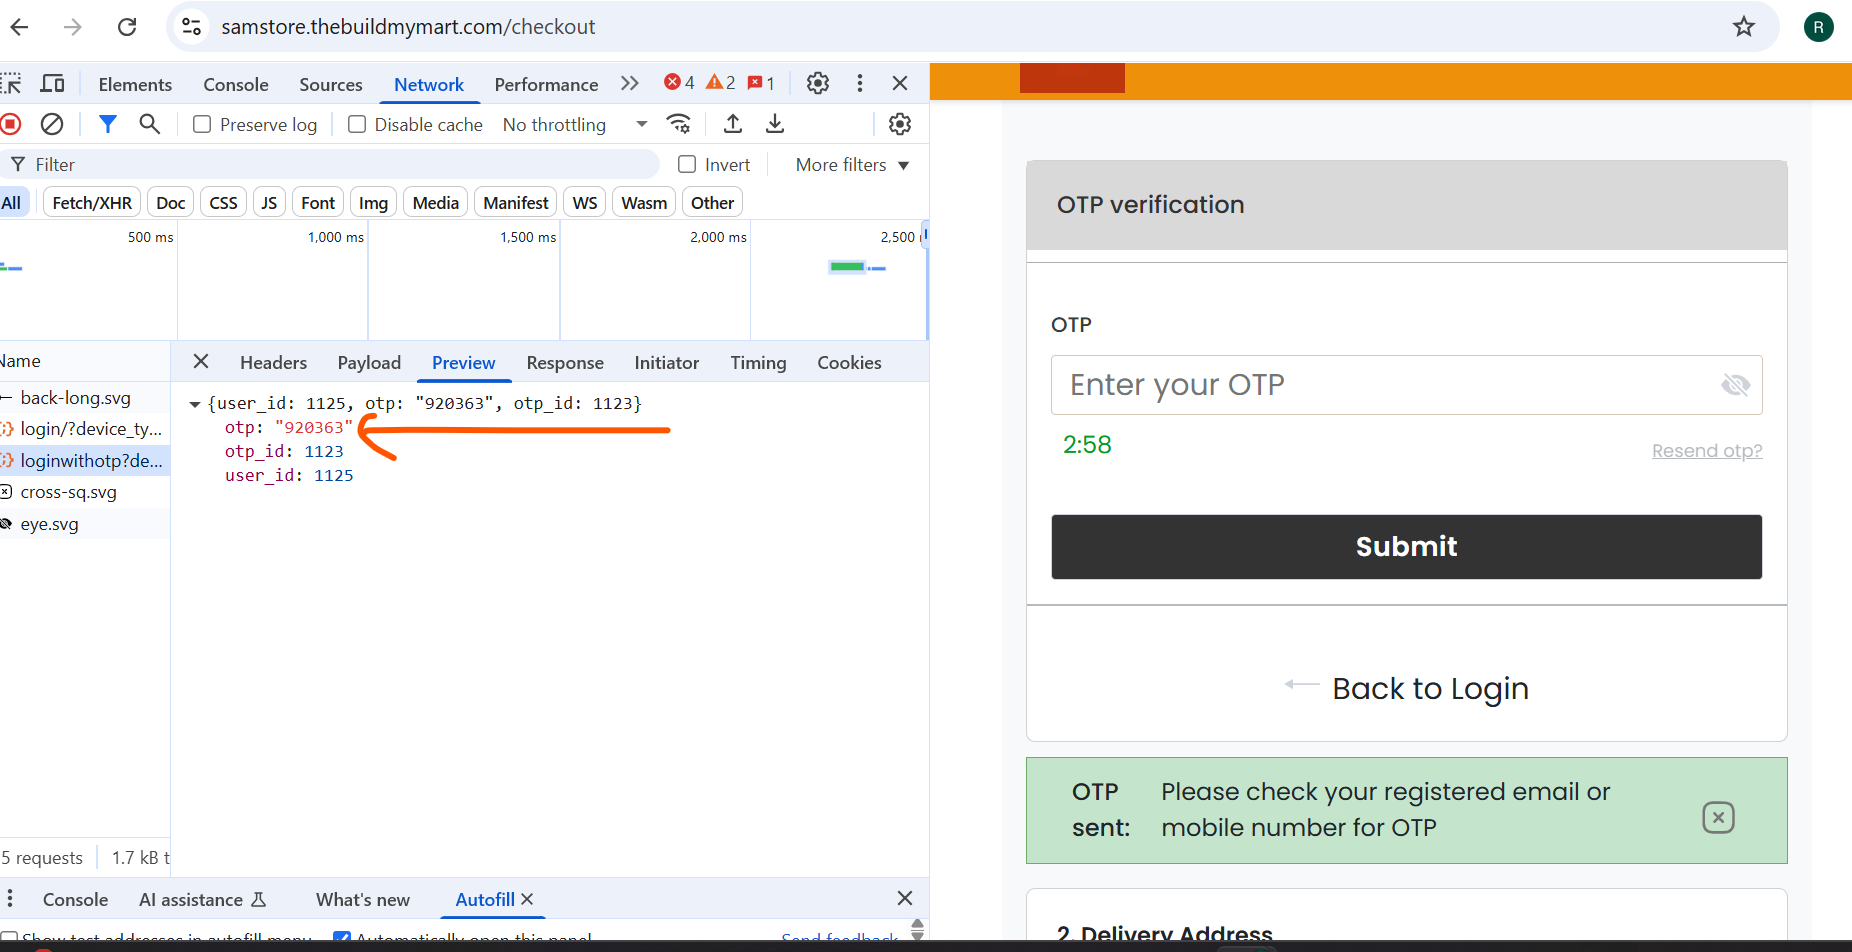Filter requests by Font type
This screenshot has height=952, width=1852.
tap(318, 203)
